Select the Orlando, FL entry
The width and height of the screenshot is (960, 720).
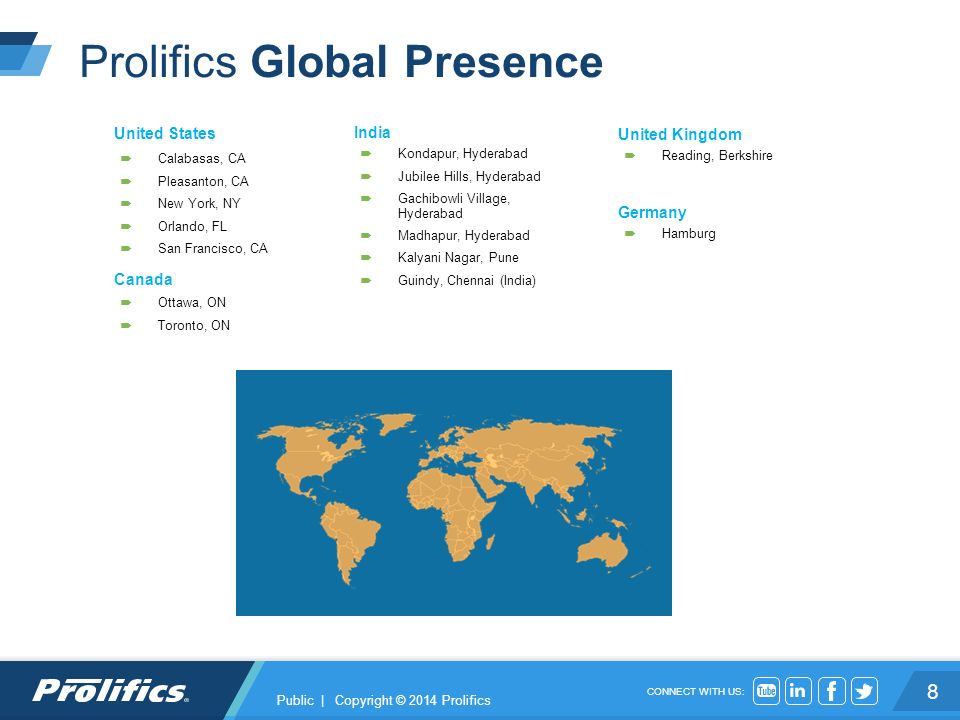192,227
